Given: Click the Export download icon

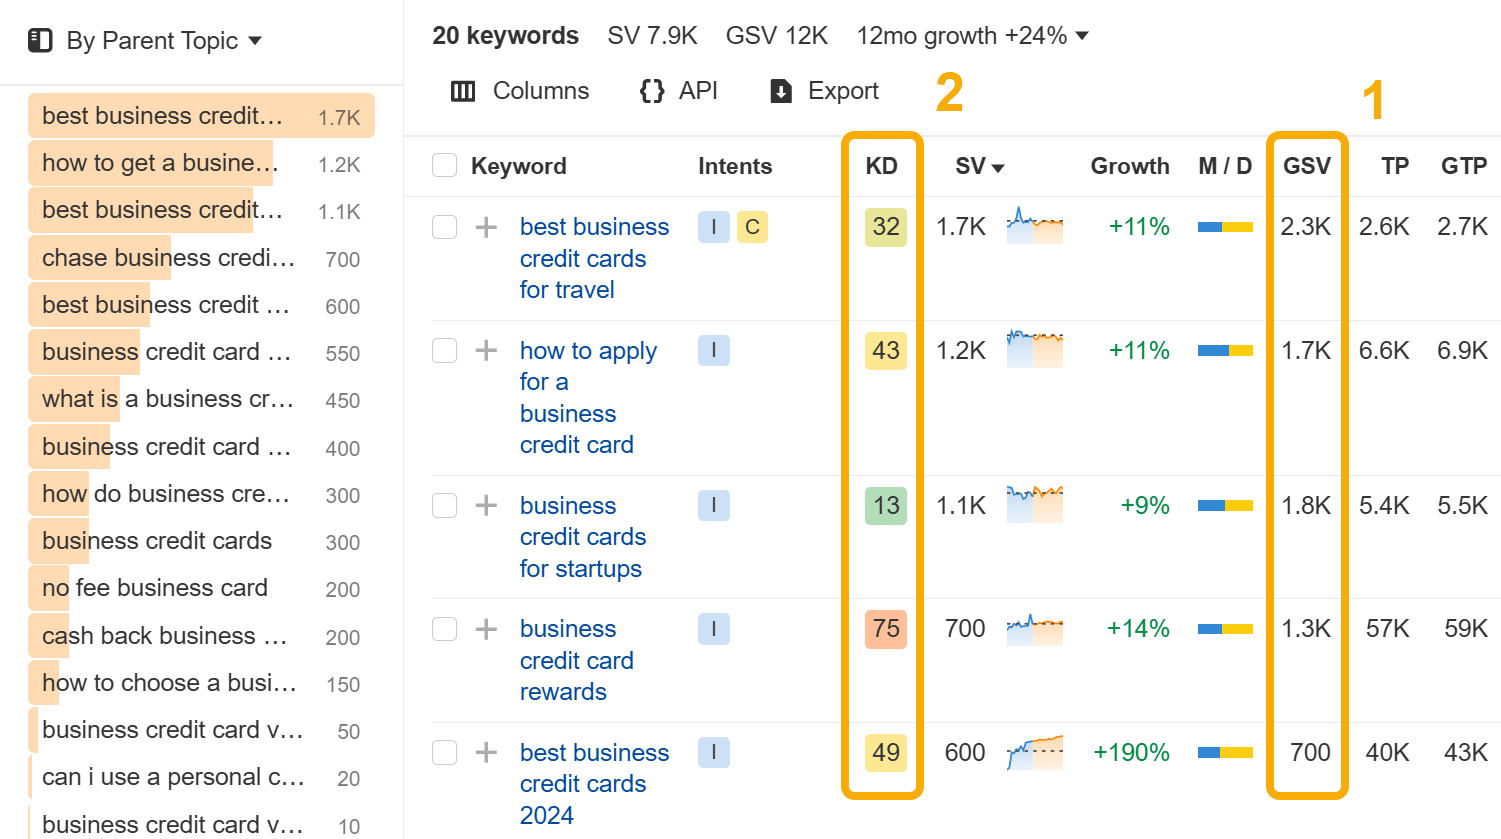Looking at the screenshot, I should pyautogui.click(x=781, y=91).
